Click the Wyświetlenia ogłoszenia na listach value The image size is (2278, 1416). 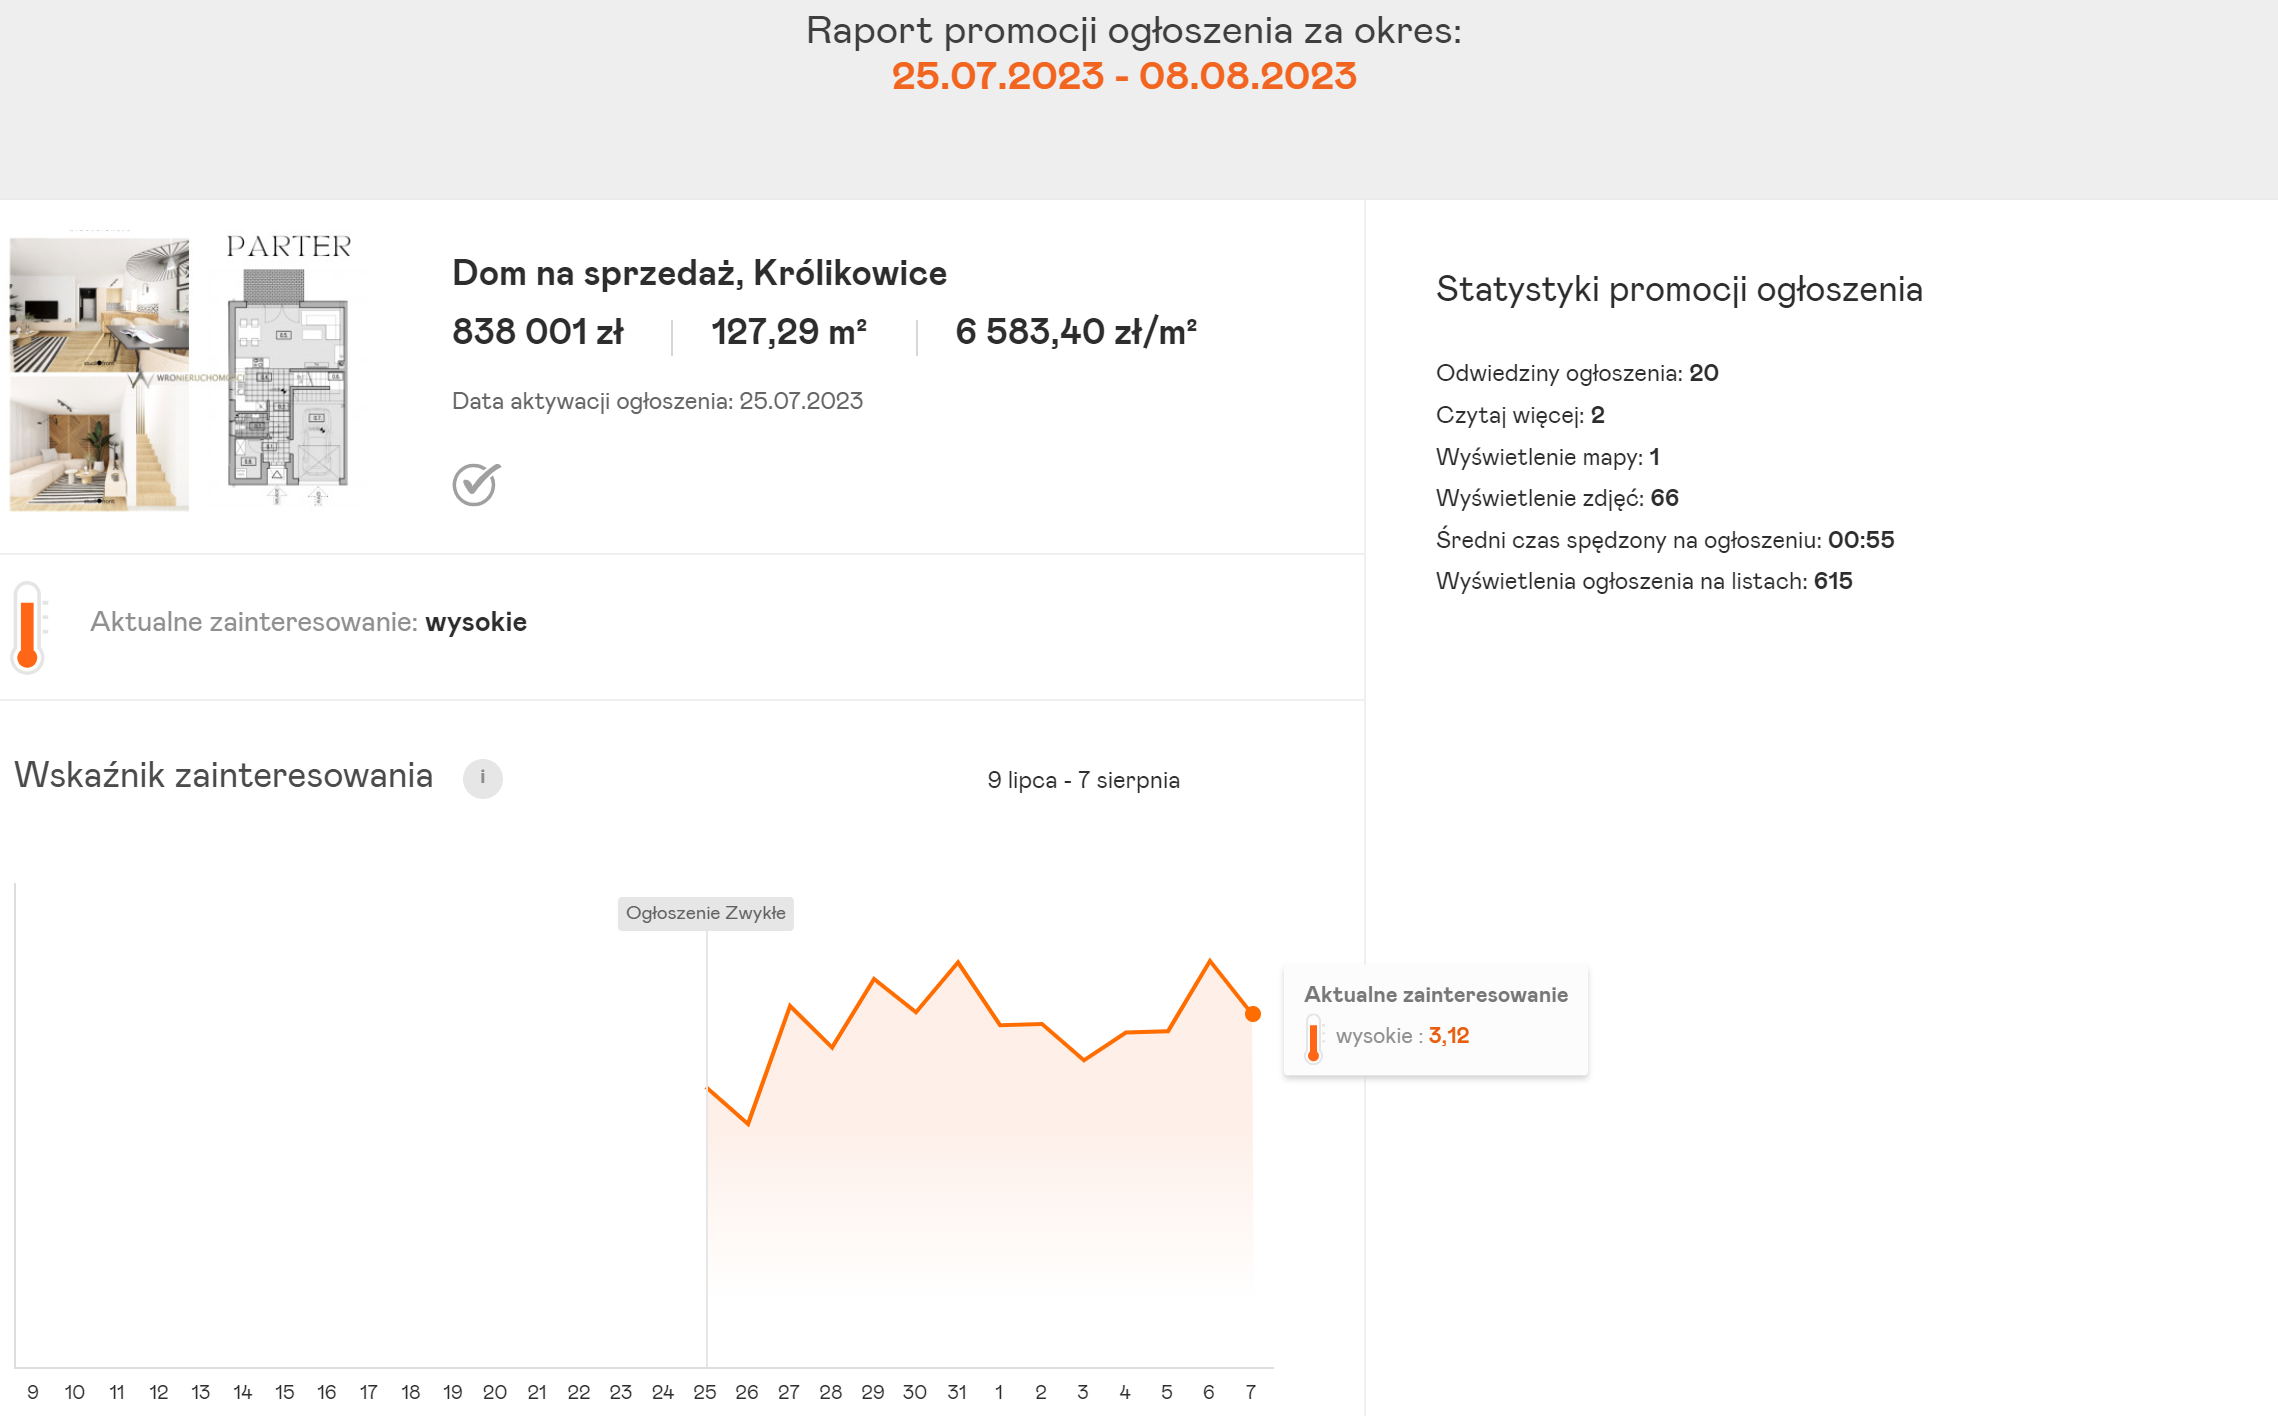1833,581
